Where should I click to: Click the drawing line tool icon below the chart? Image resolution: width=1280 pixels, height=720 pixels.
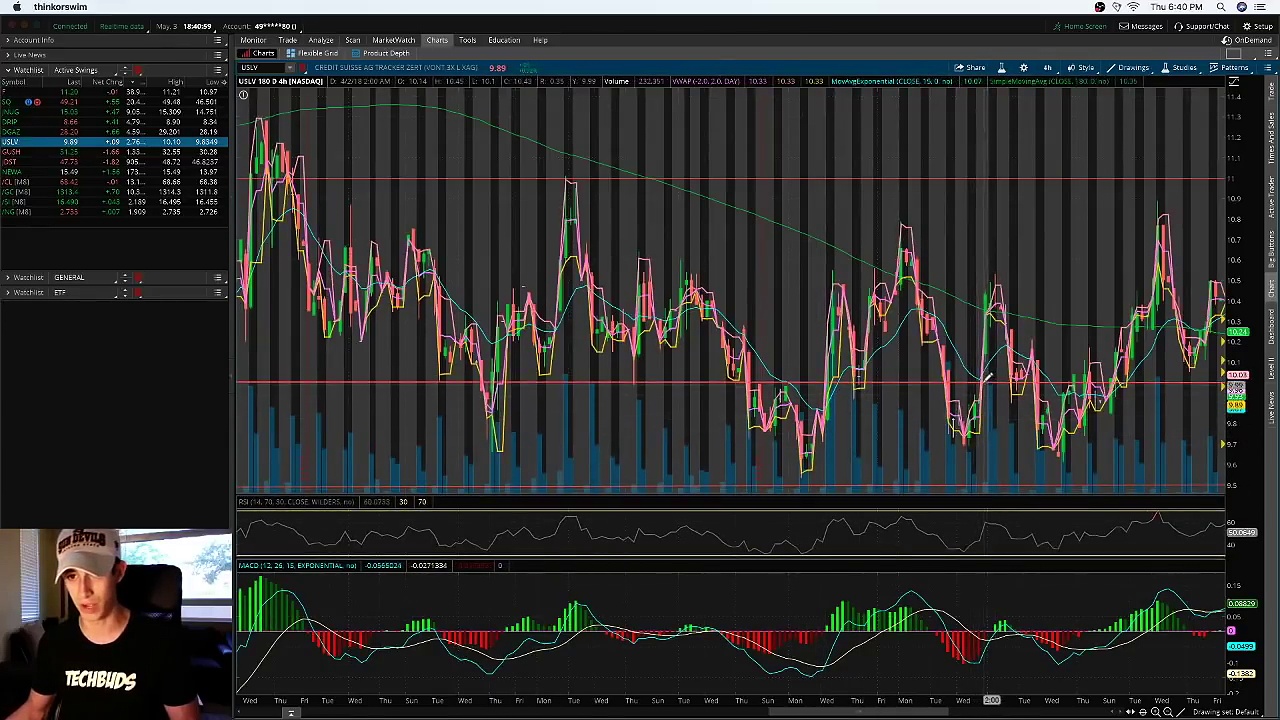pyautogui.click(x=1182, y=712)
